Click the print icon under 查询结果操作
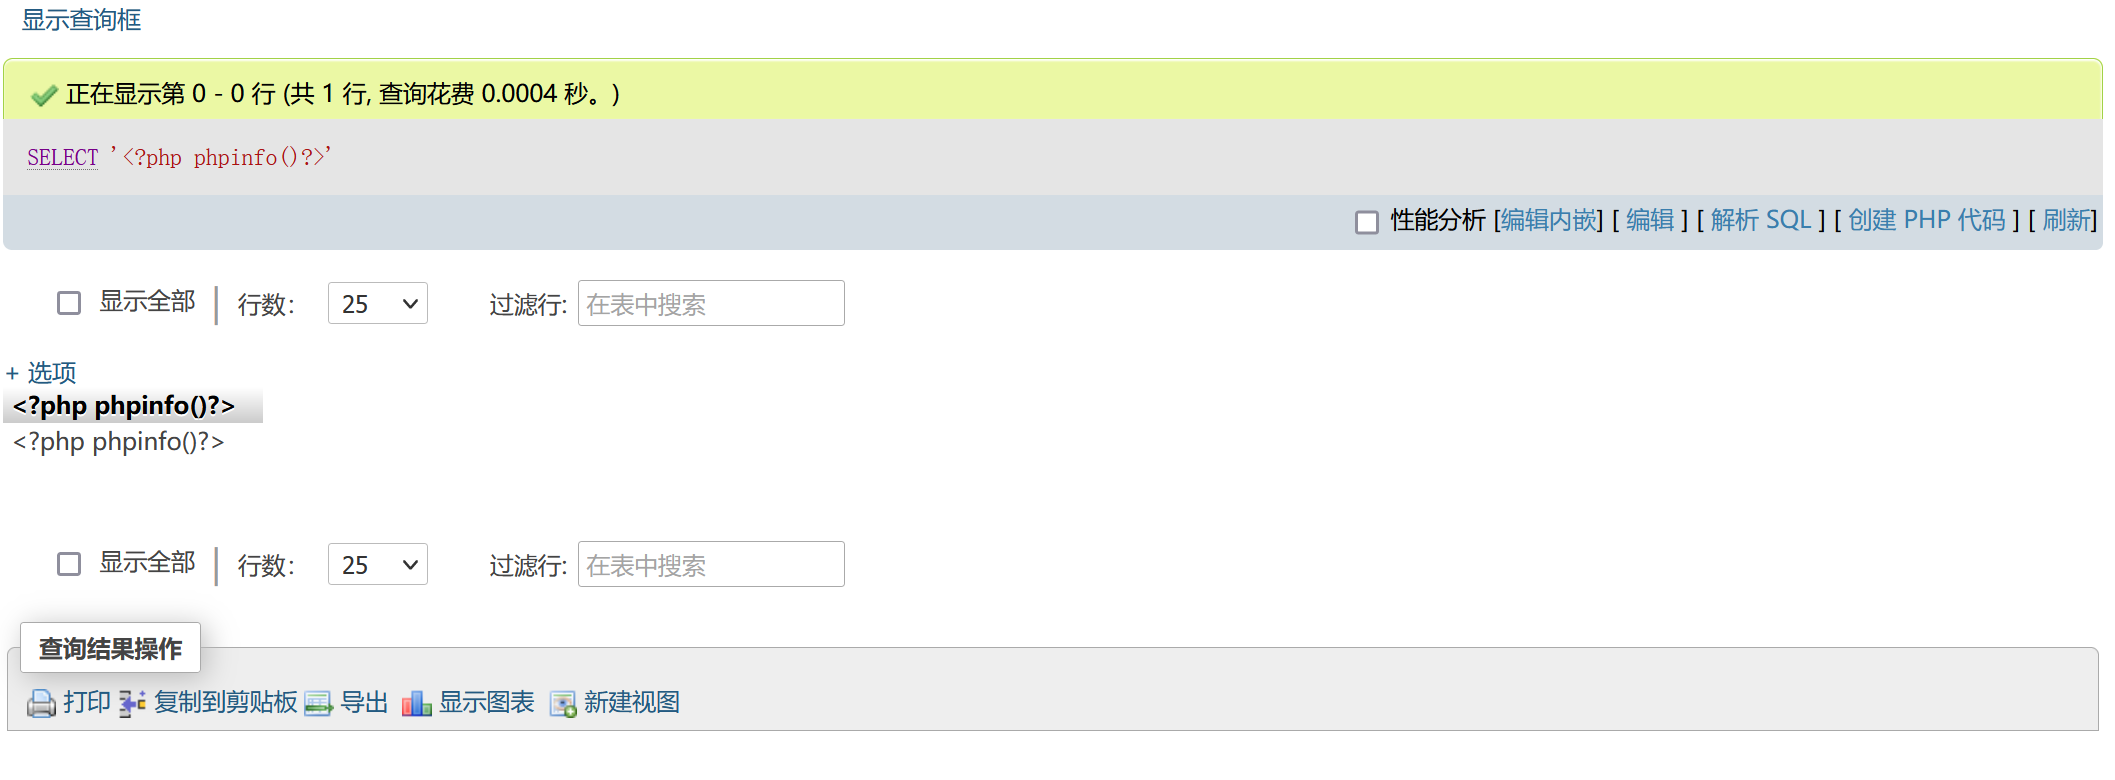The width and height of the screenshot is (2115, 780). tap(41, 703)
